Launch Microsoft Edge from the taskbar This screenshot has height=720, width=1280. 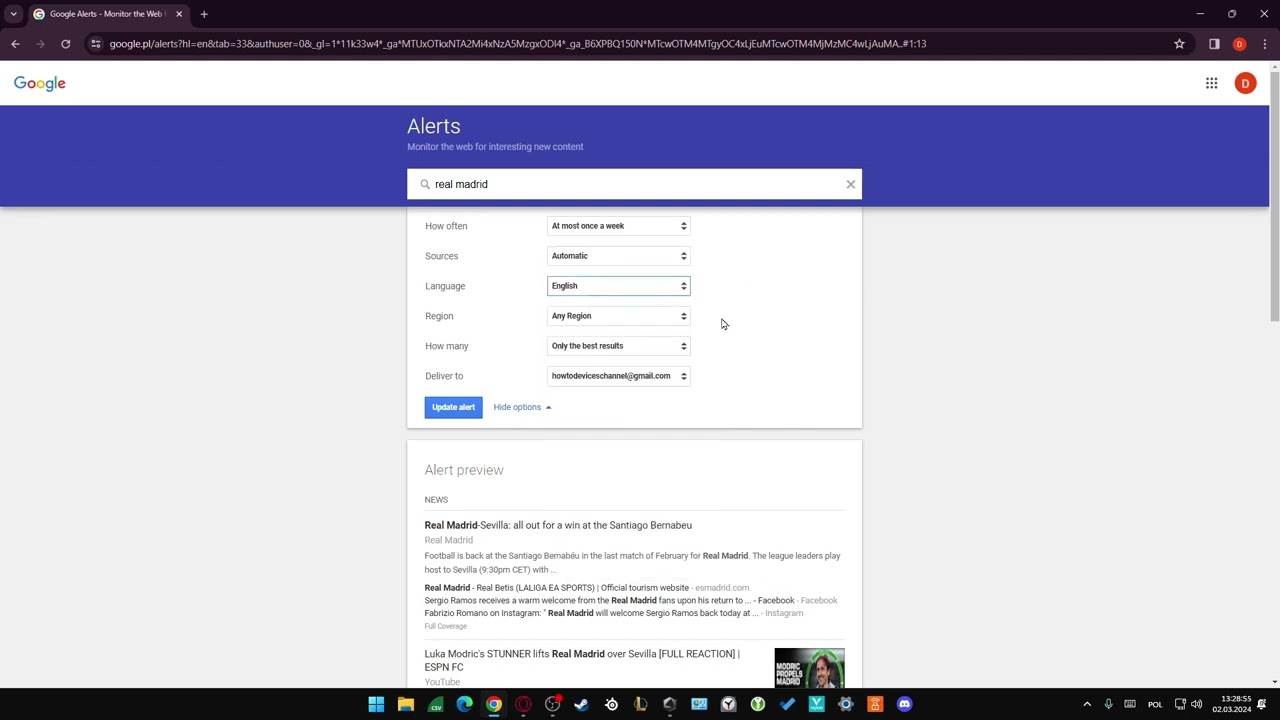[464, 704]
